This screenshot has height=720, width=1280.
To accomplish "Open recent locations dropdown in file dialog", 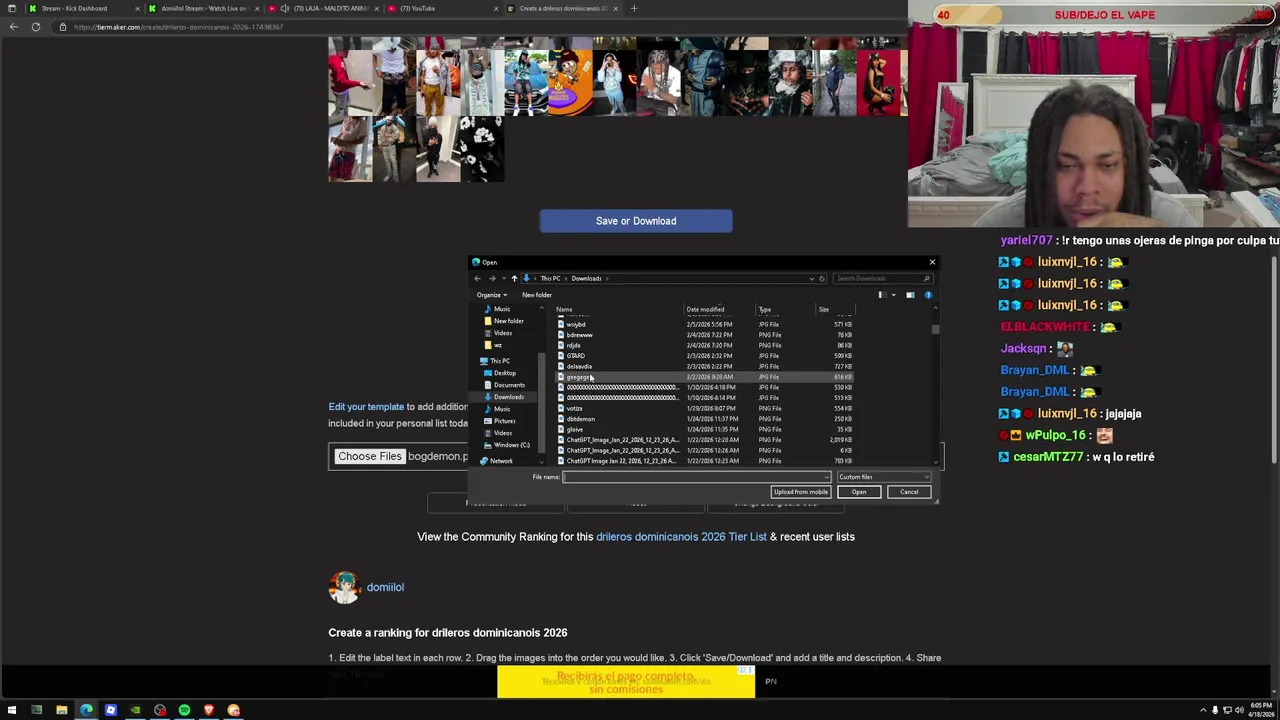I will [502, 278].
